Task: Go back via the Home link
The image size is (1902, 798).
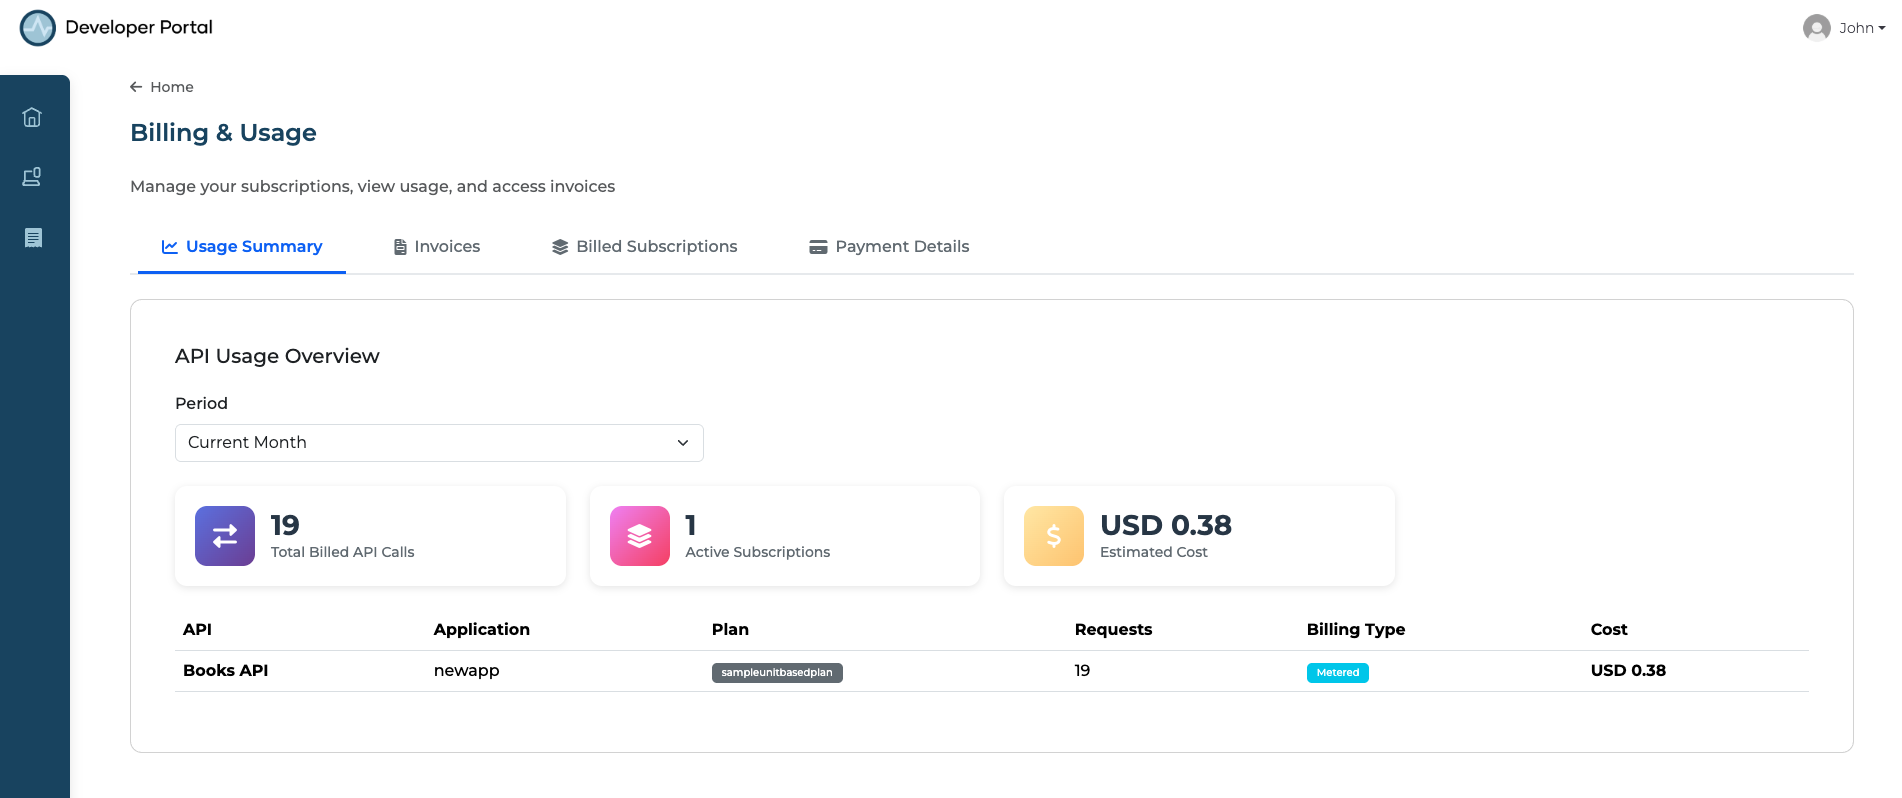Action: tap(162, 87)
